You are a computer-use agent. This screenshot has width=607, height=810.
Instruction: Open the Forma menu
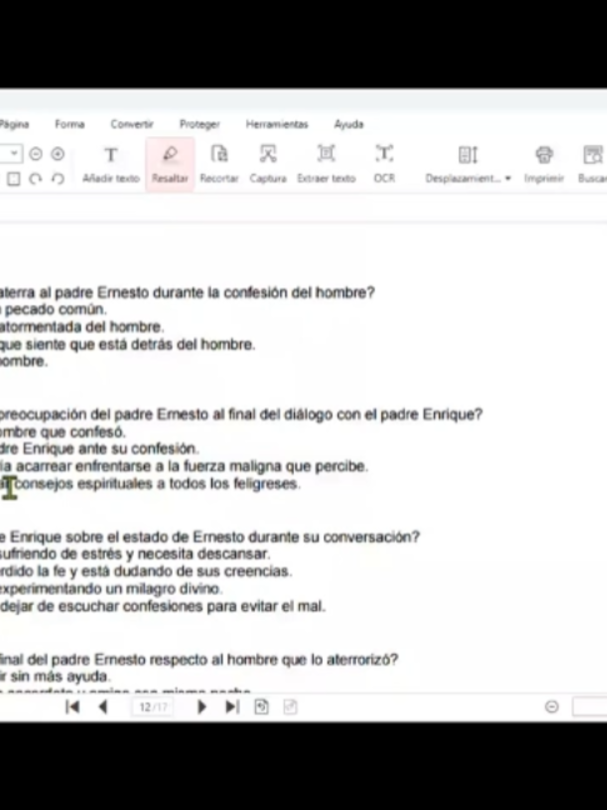(70, 124)
